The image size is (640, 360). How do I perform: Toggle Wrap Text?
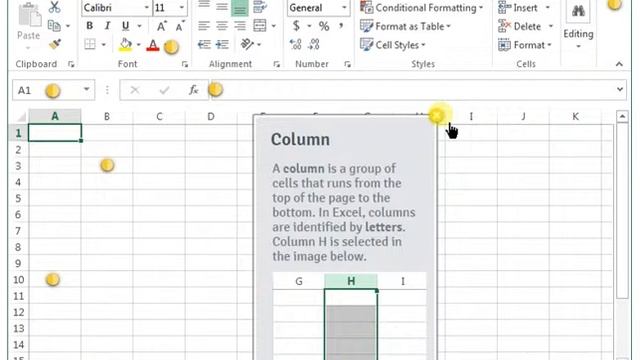(x=260, y=7)
